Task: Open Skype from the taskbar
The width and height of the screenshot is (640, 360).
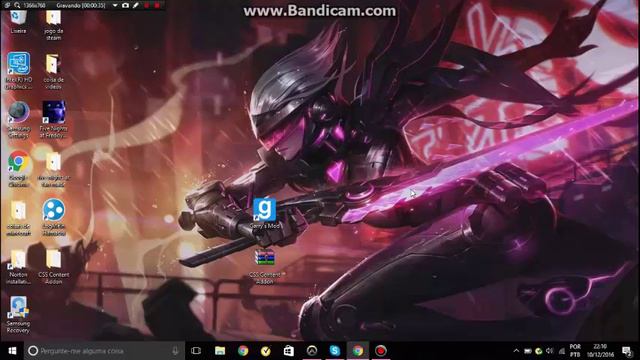Action: (x=335, y=351)
